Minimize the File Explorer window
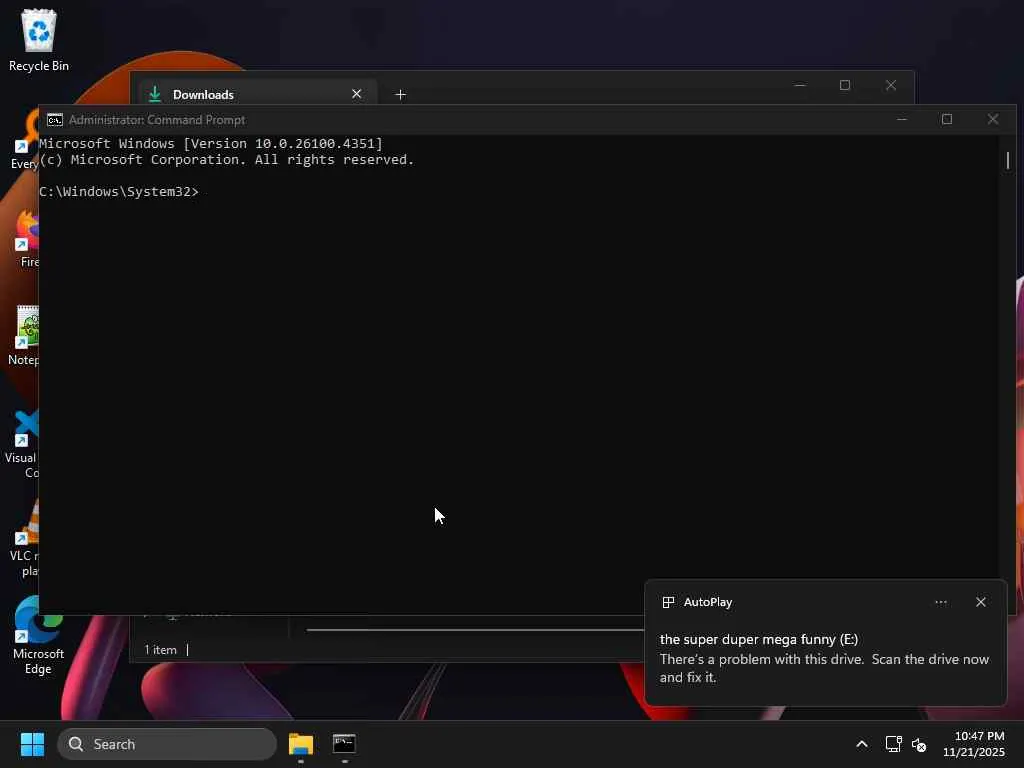The height and width of the screenshot is (768, 1024). pyautogui.click(x=800, y=86)
